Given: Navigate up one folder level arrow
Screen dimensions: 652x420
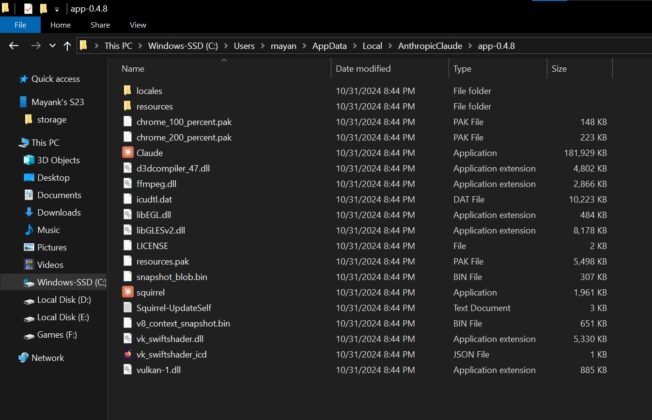Looking at the screenshot, I should [67, 46].
